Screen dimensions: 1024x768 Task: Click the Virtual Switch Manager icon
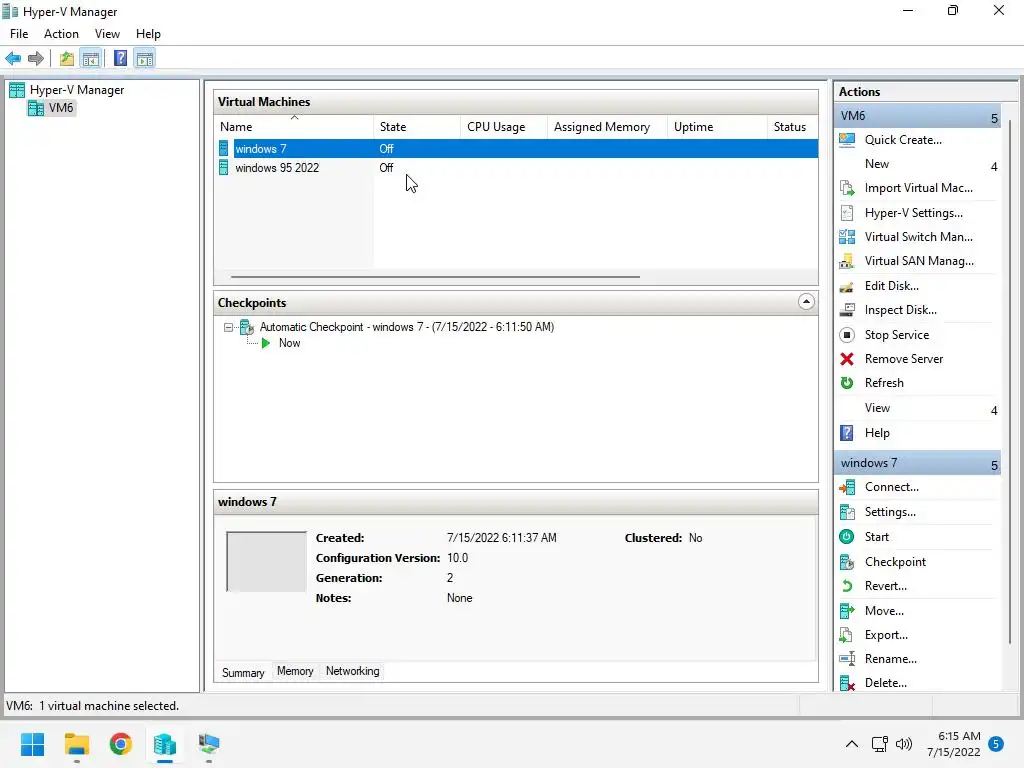[x=847, y=237]
